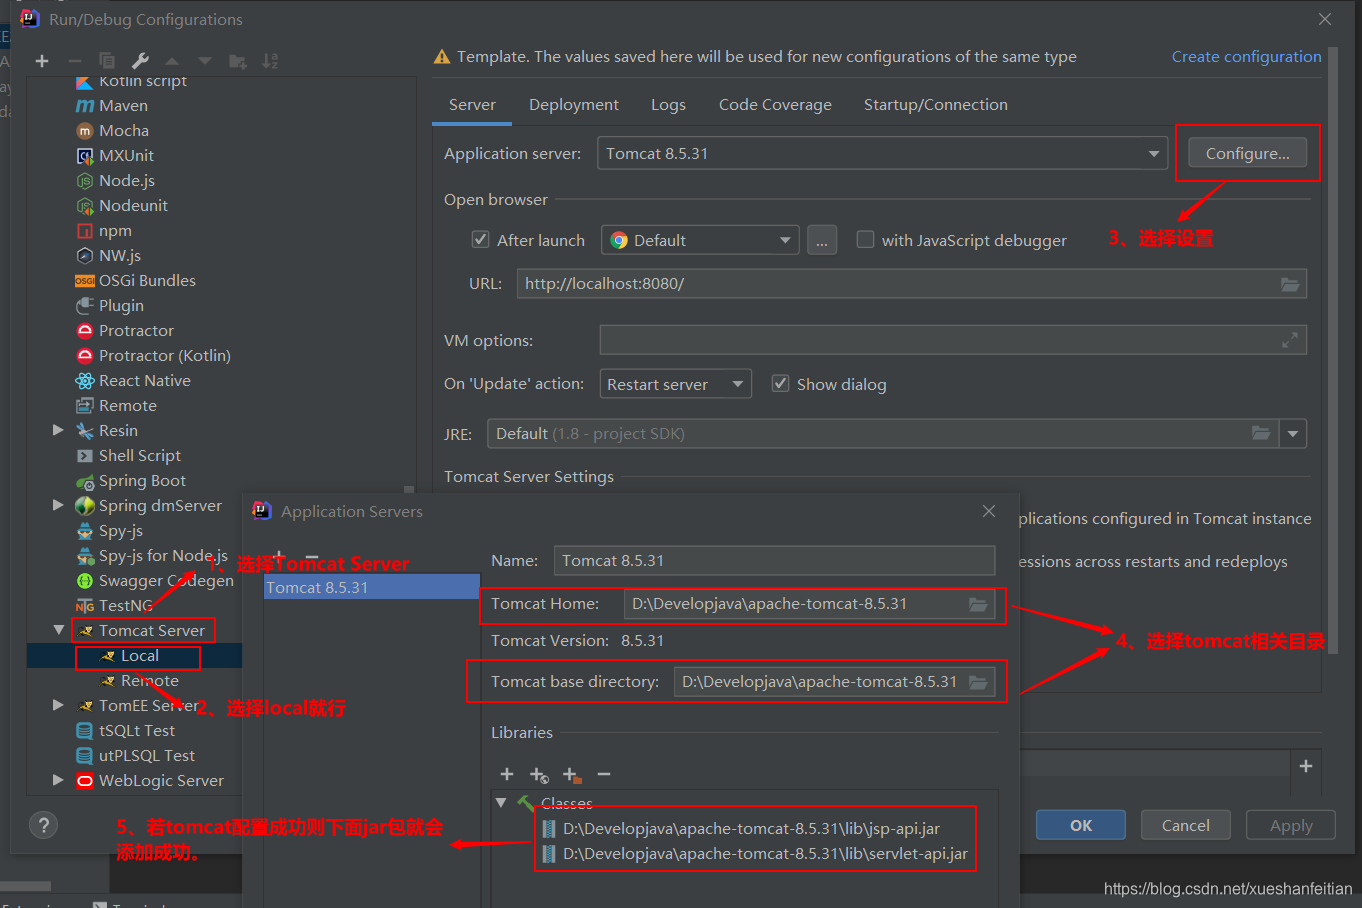Select Tomcat 8.5.31 in servers list
1362x908 pixels.
click(372, 588)
